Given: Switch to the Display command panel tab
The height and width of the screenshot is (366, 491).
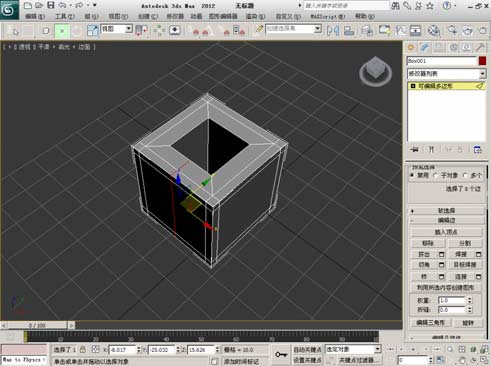Looking at the screenshot, I should coord(467,47).
